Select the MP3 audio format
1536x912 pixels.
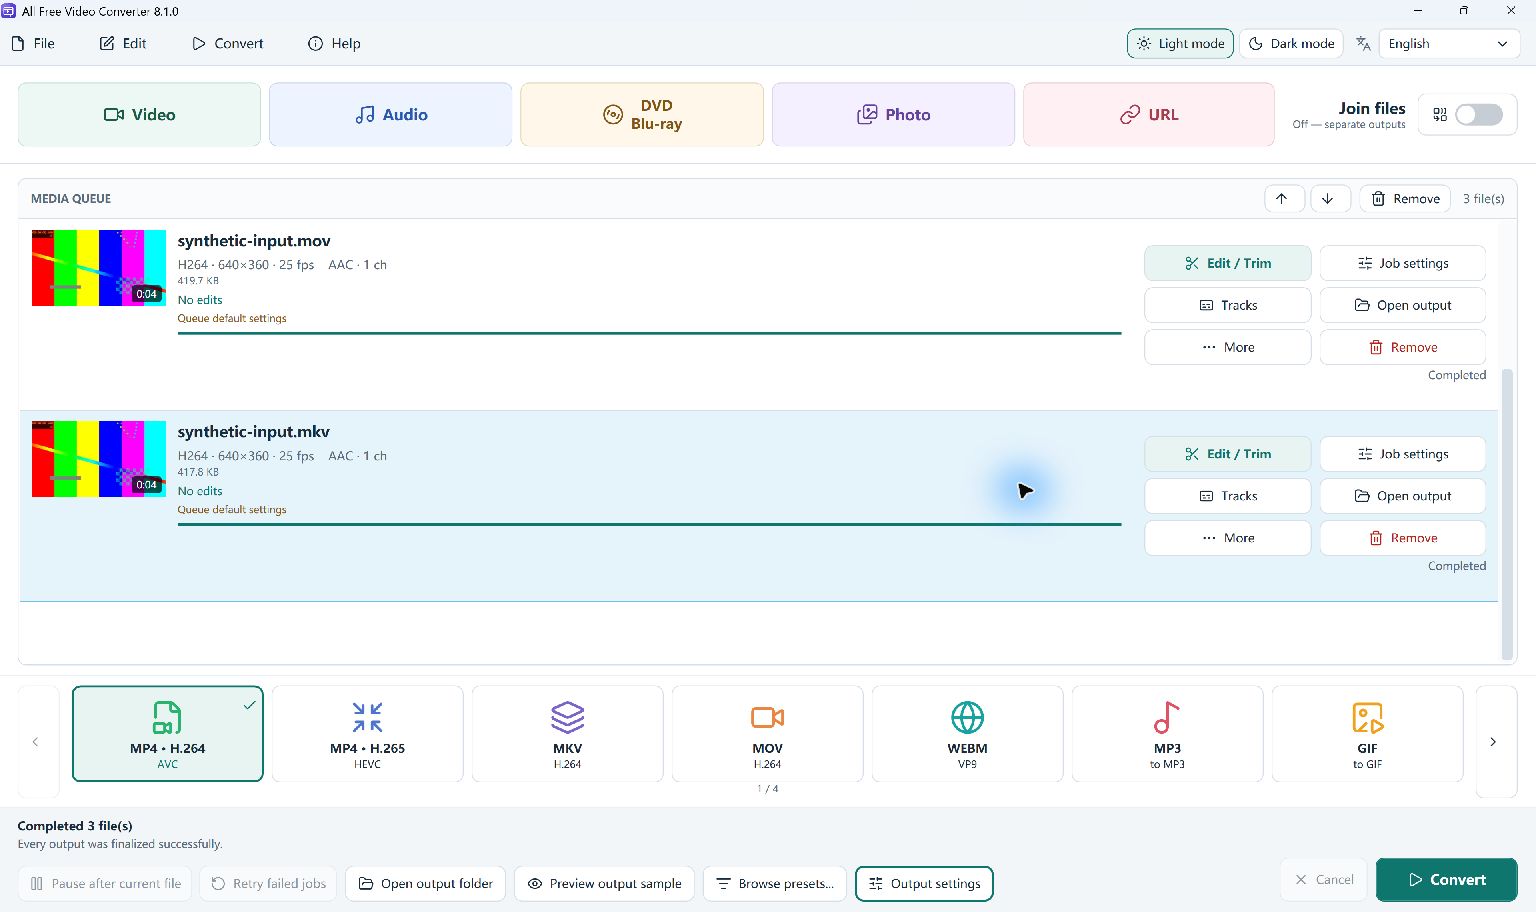point(1167,733)
